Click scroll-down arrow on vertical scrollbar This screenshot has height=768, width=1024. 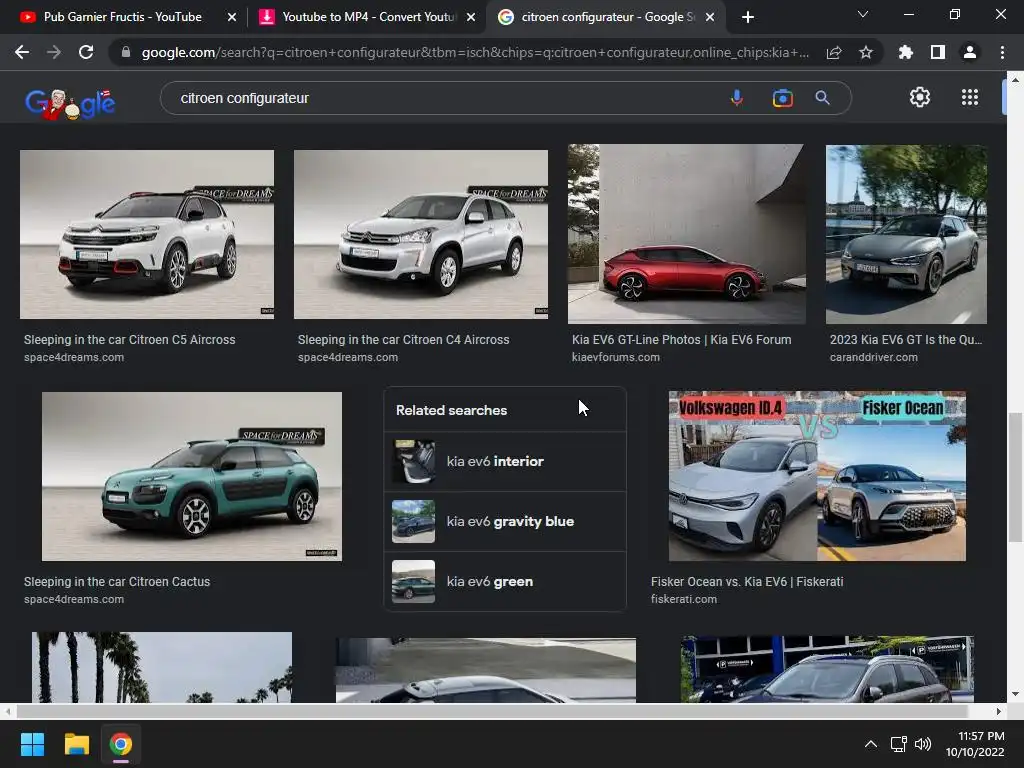1015,694
